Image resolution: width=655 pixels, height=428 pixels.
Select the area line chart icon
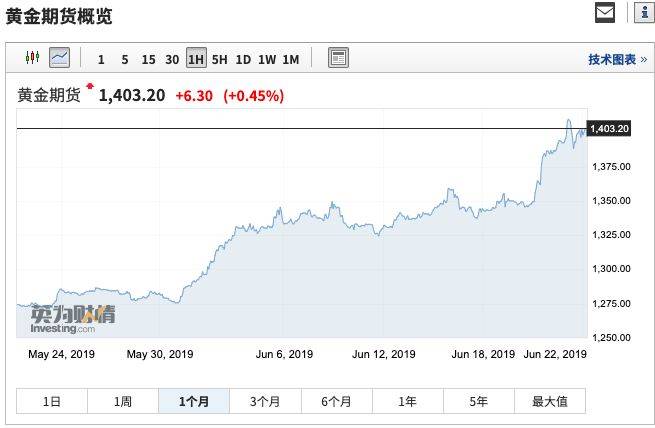pos(60,58)
